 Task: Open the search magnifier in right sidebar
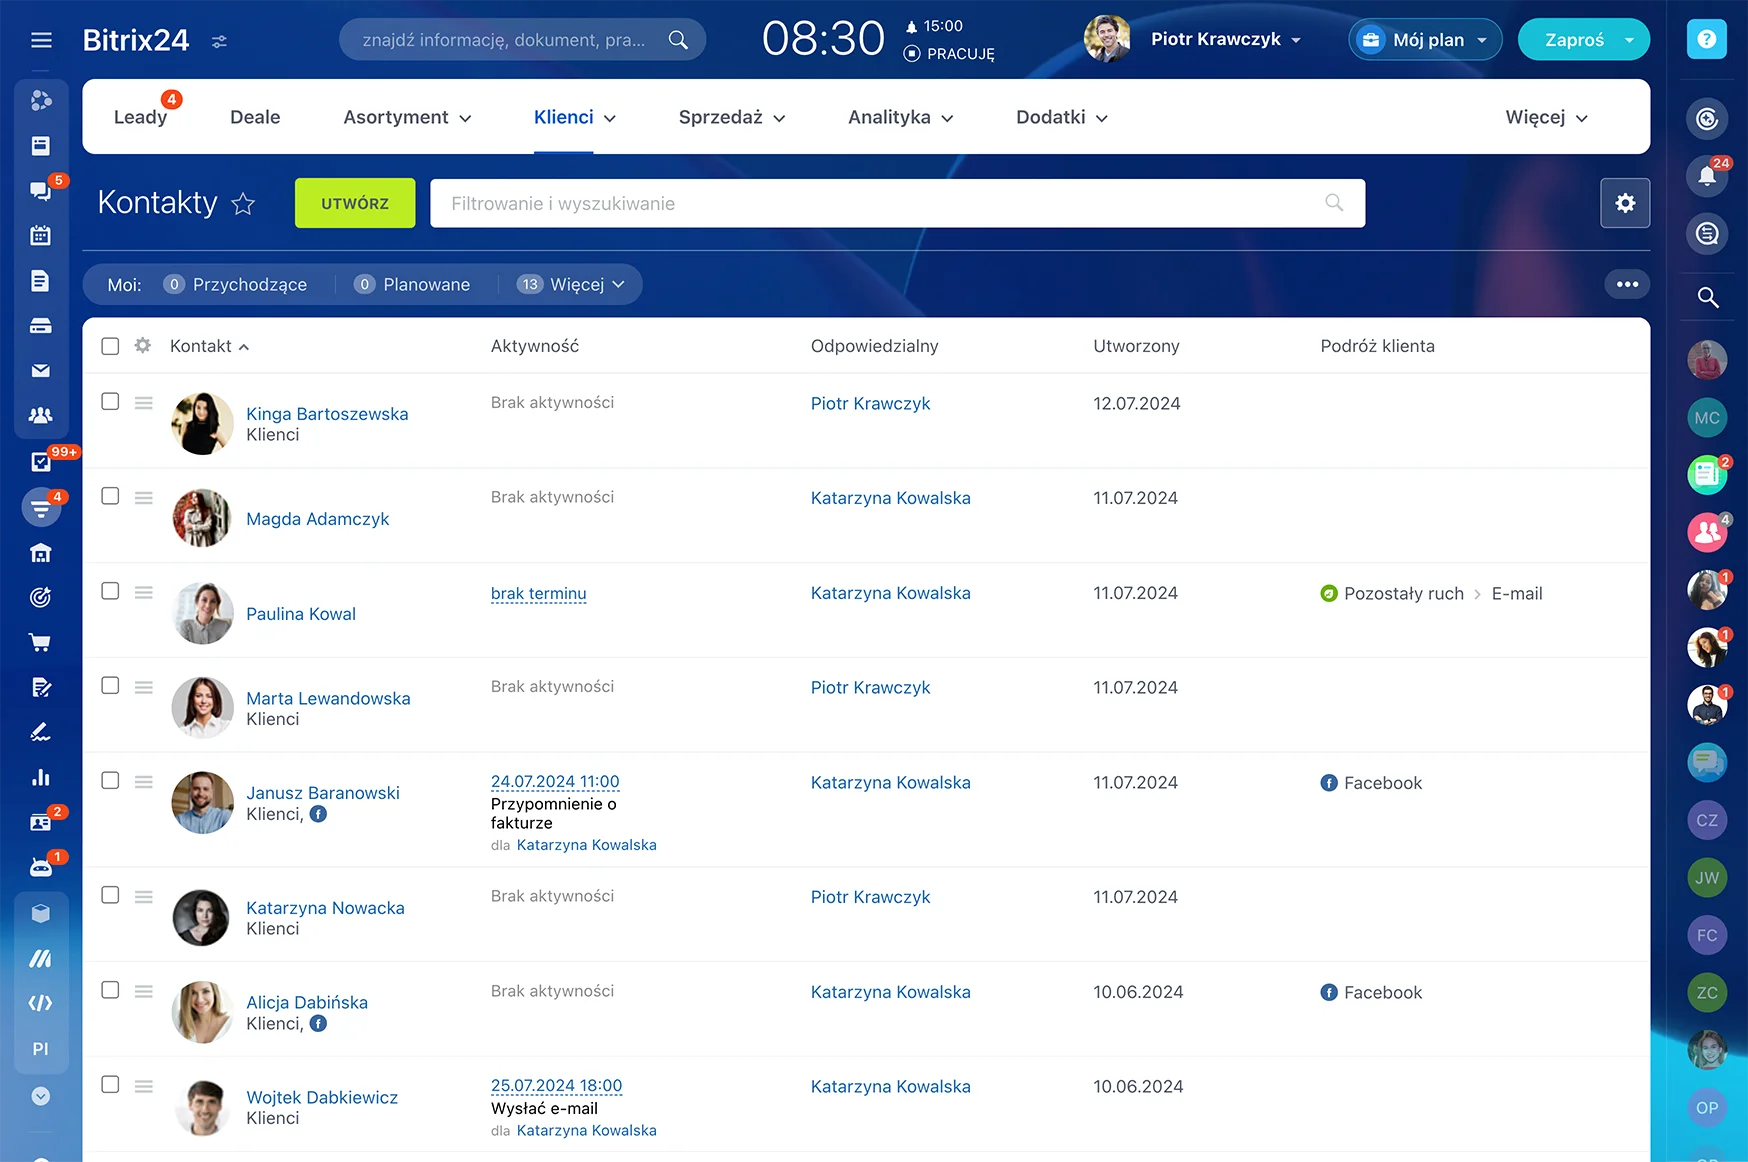[x=1708, y=297]
